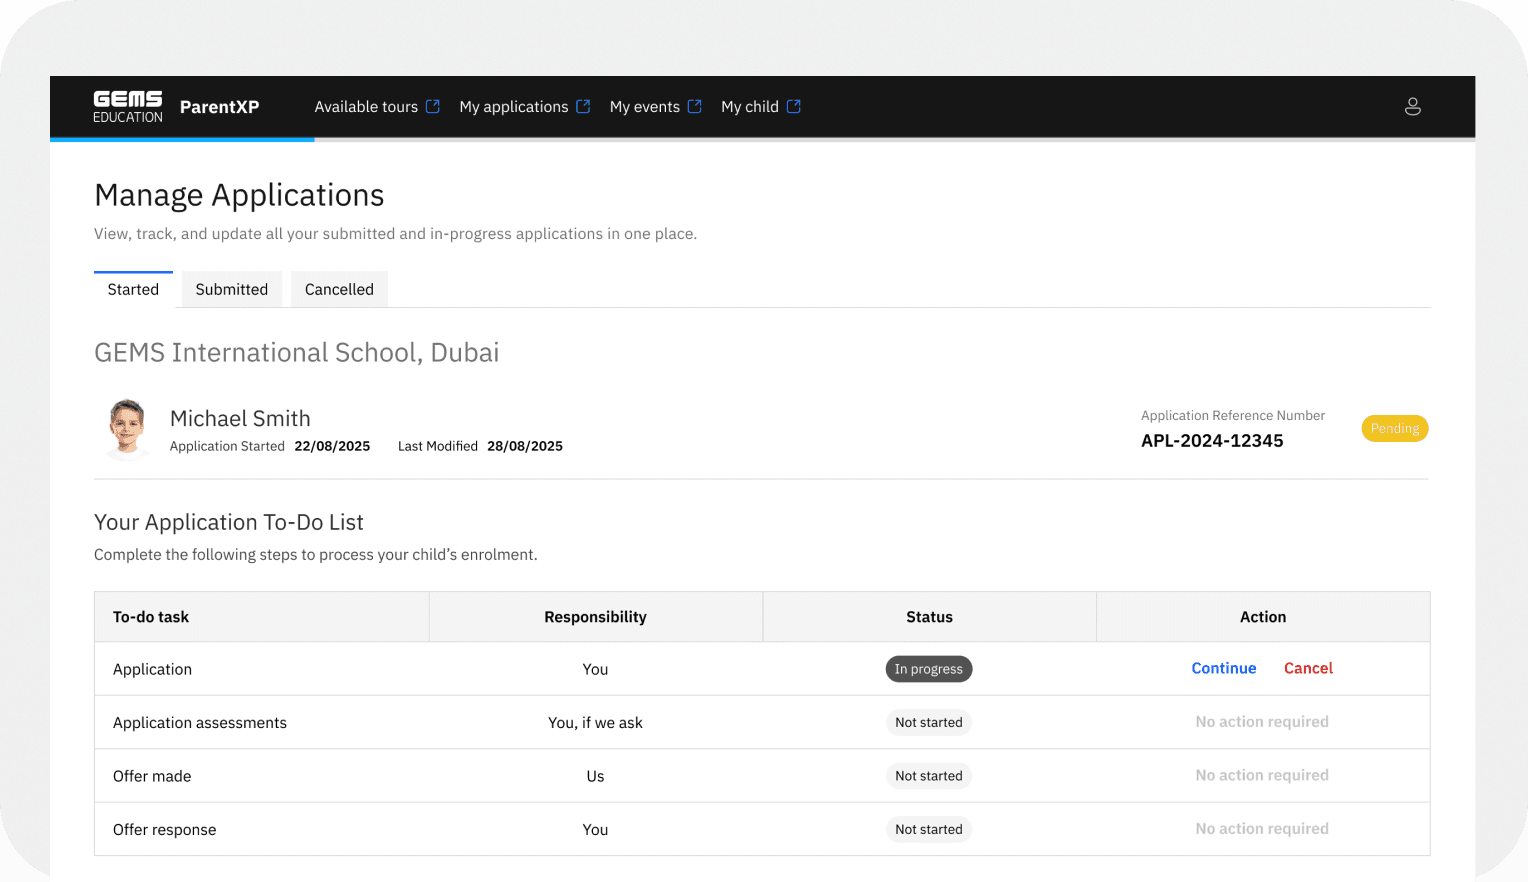The width and height of the screenshot is (1528, 882).
Task: Click the external link icon beside My events
Action: pos(694,106)
